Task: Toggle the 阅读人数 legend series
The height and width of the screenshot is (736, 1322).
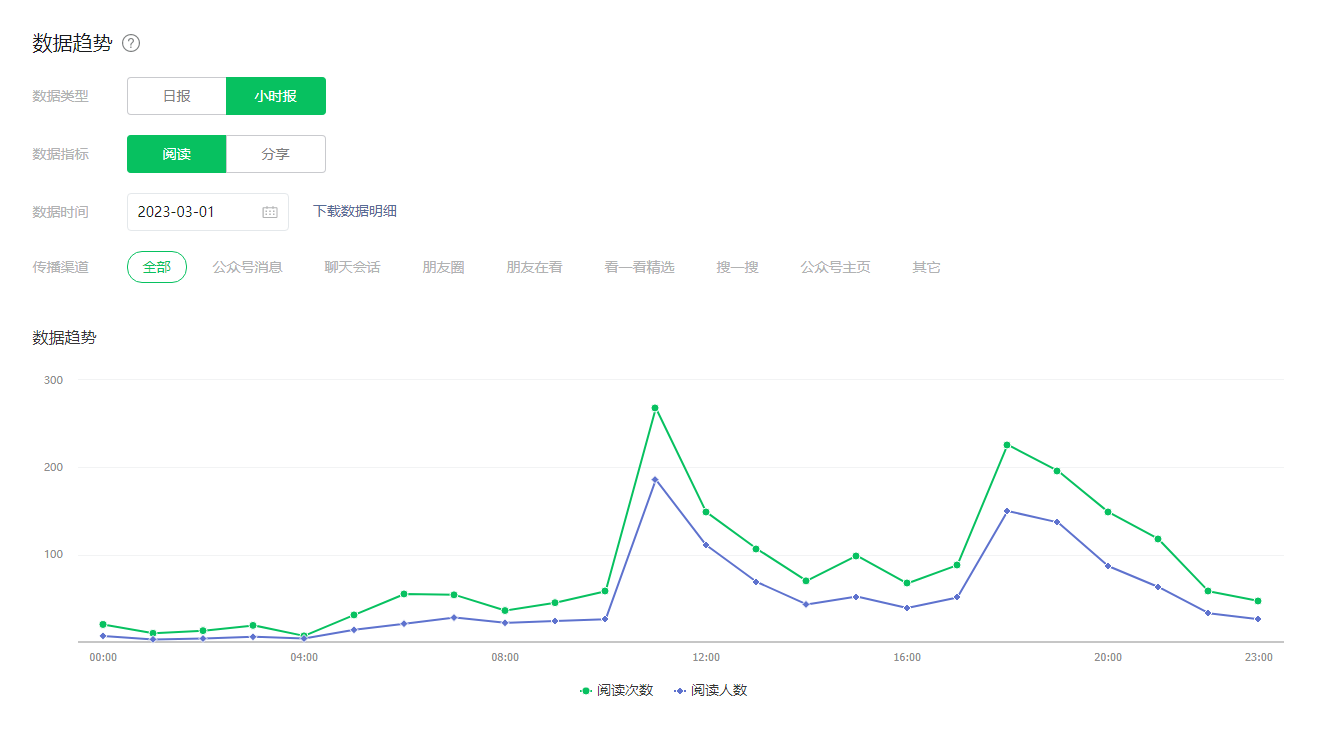Action: click(x=710, y=690)
